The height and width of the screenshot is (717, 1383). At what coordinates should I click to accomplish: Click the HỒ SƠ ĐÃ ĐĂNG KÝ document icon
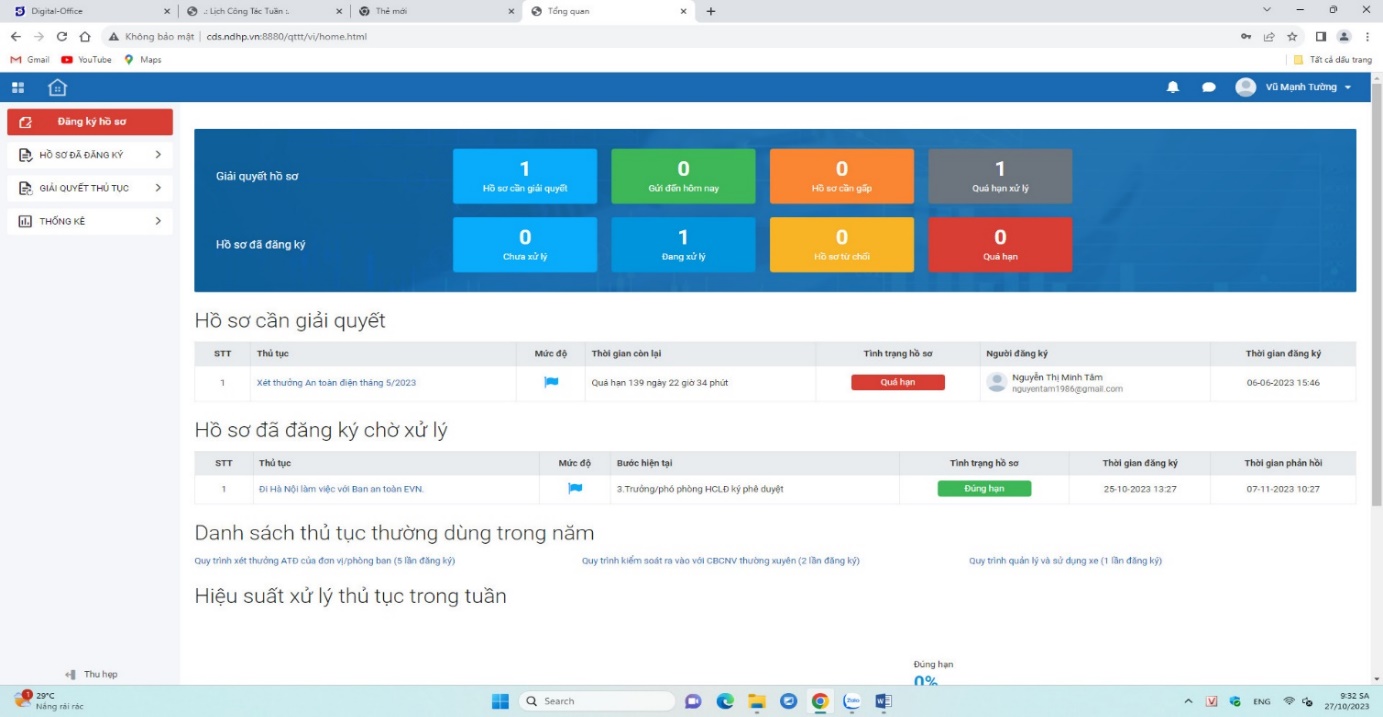(x=26, y=155)
